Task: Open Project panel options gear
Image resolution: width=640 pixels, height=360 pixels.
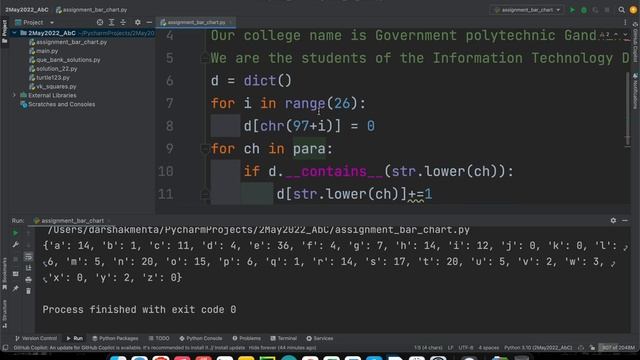Action: (x=138, y=22)
